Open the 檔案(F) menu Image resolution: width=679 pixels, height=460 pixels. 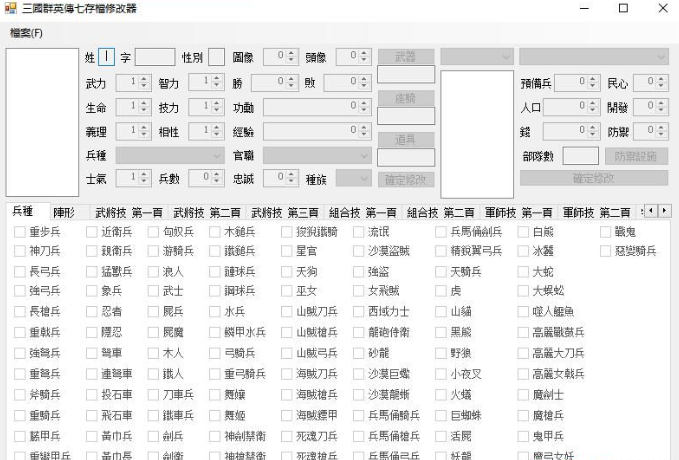tap(26, 33)
